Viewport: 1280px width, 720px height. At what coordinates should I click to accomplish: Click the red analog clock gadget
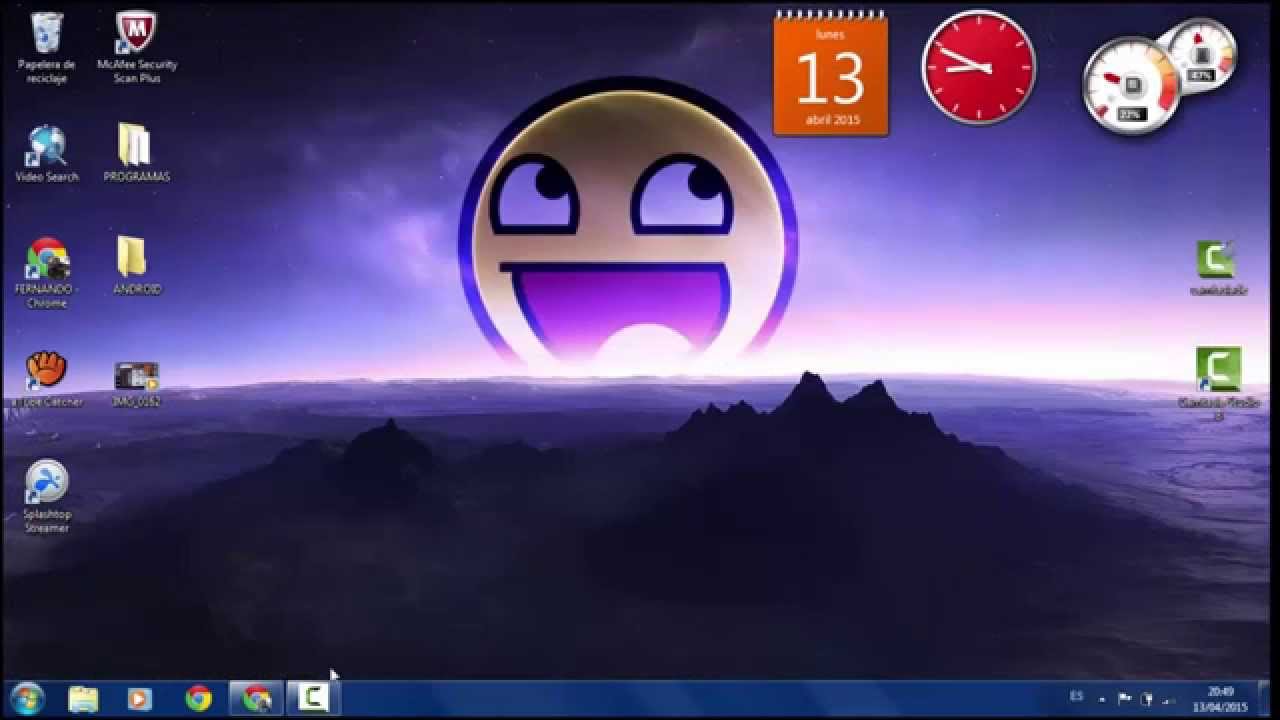pyautogui.click(x=978, y=67)
